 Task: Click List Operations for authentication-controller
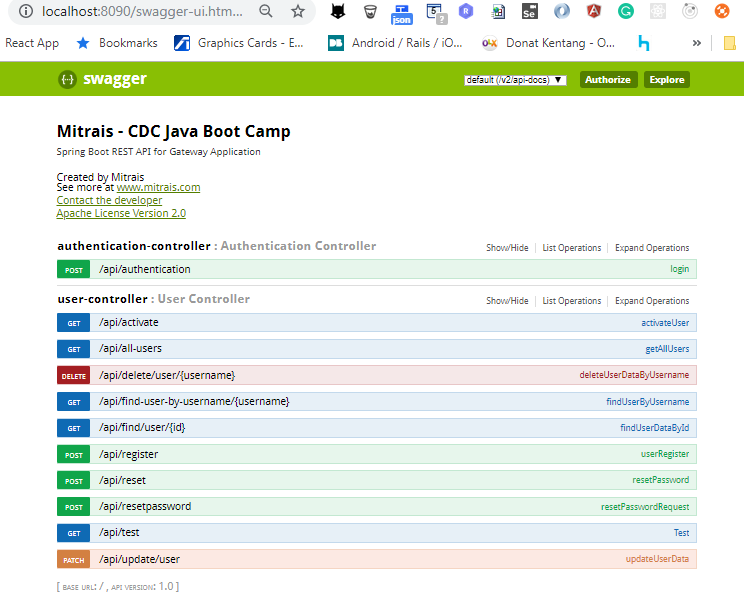(x=571, y=248)
